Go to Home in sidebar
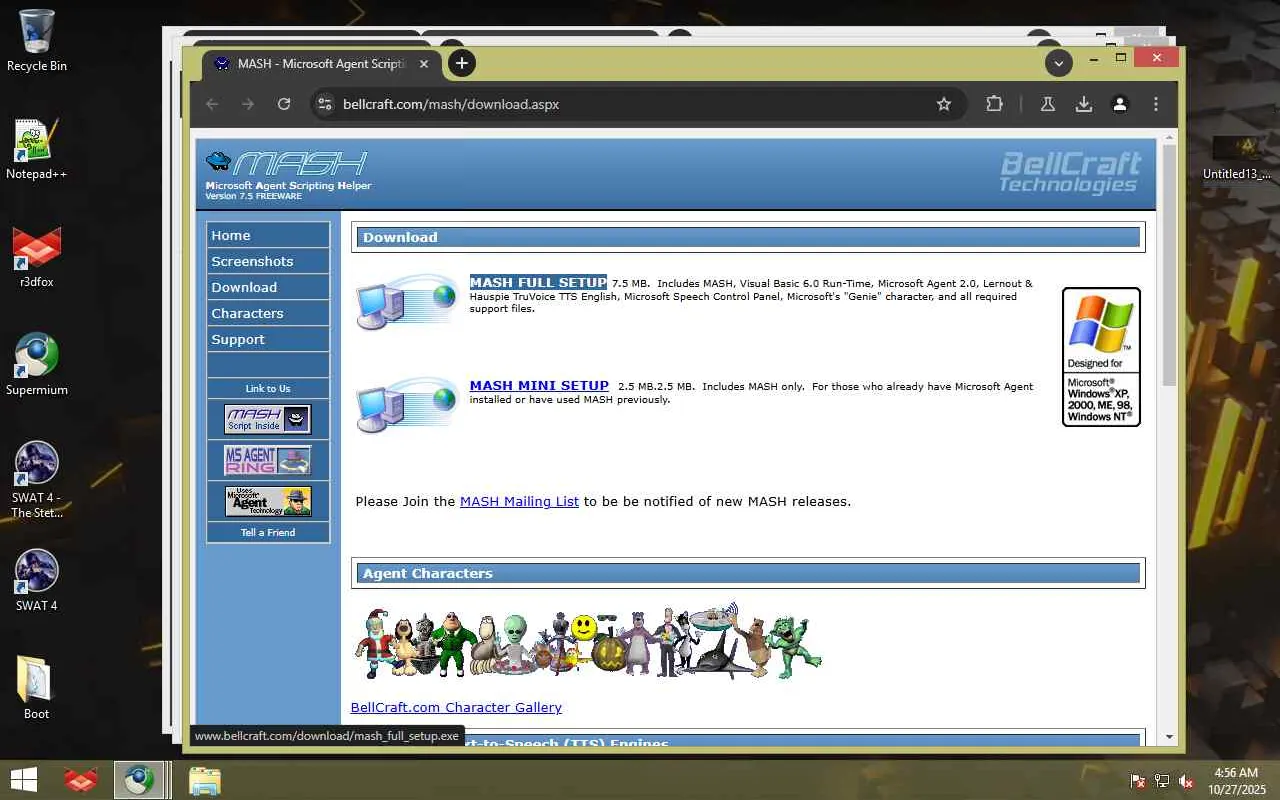Image resolution: width=1280 pixels, height=800 pixels. coord(268,235)
